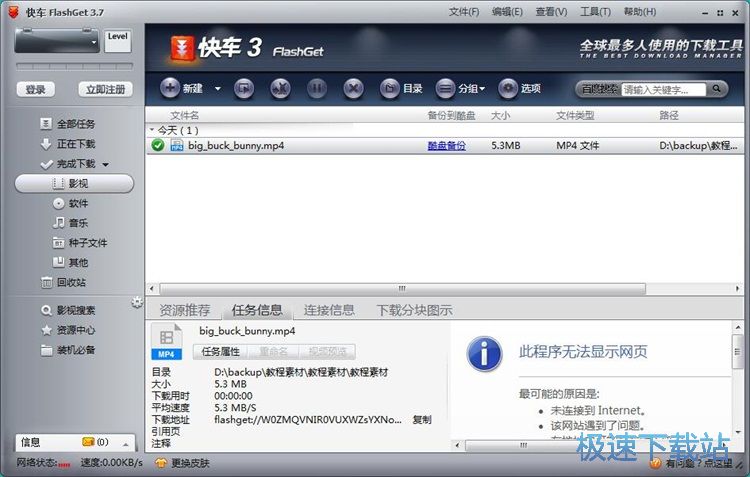
Task: Select big_buck_bunny.mp4 row in task list
Action: click(x=444, y=145)
